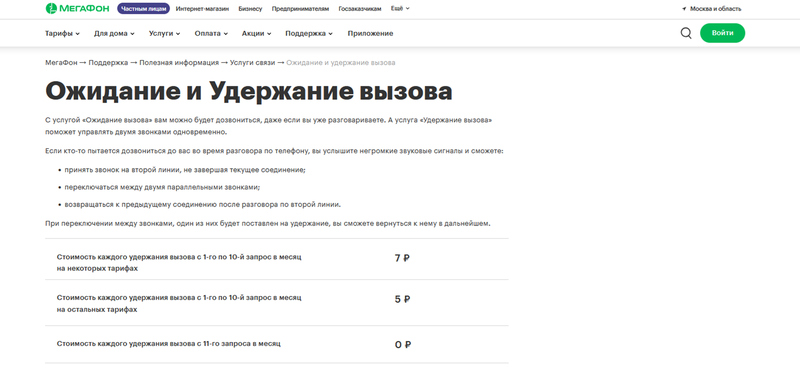Open the Предпринимателям section
Viewport: 800px width, 373px height.
click(x=301, y=9)
